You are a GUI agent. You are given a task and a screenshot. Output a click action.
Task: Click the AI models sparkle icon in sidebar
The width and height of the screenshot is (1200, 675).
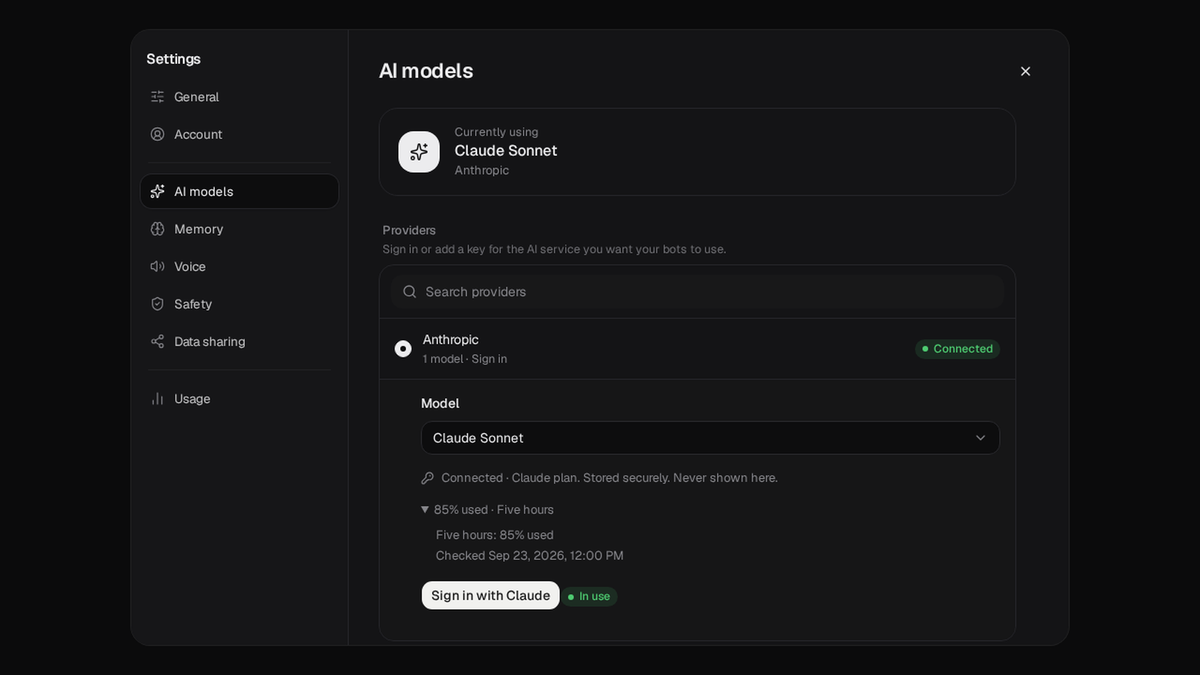(x=157, y=191)
